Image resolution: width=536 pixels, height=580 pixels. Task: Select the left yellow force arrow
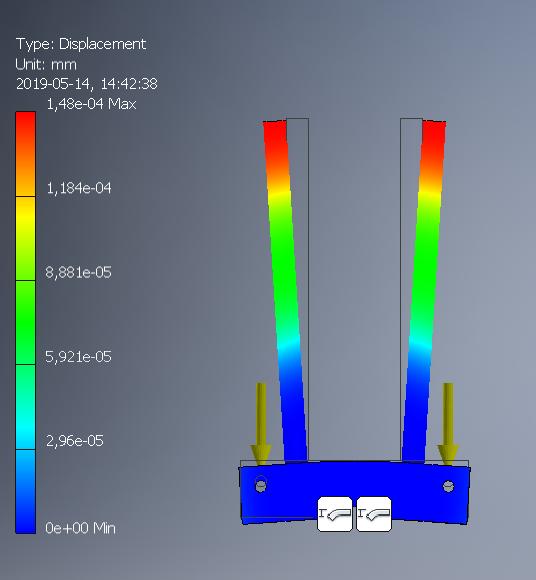click(261, 424)
